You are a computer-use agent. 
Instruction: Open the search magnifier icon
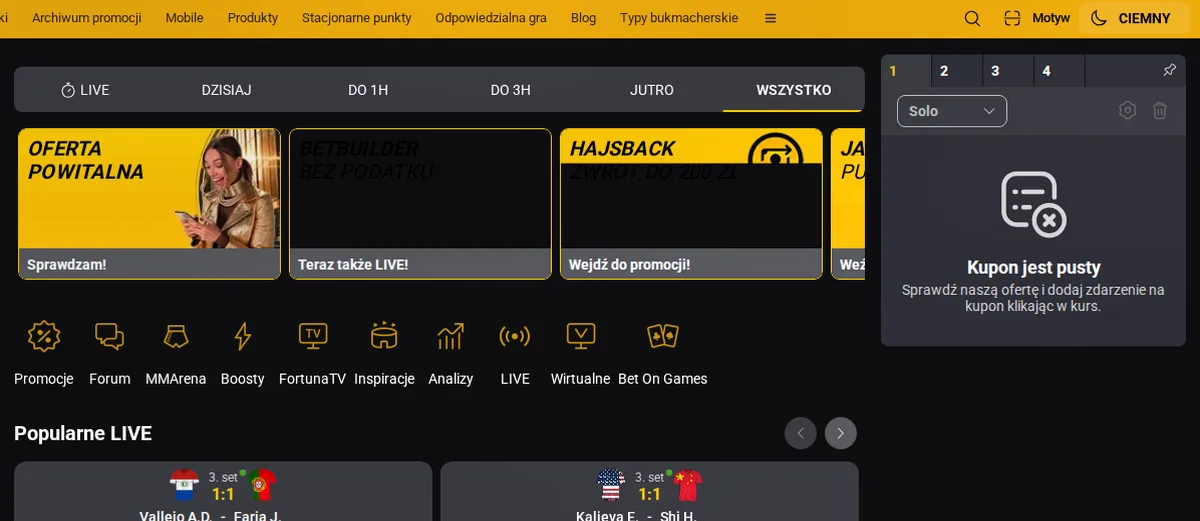(x=972, y=18)
